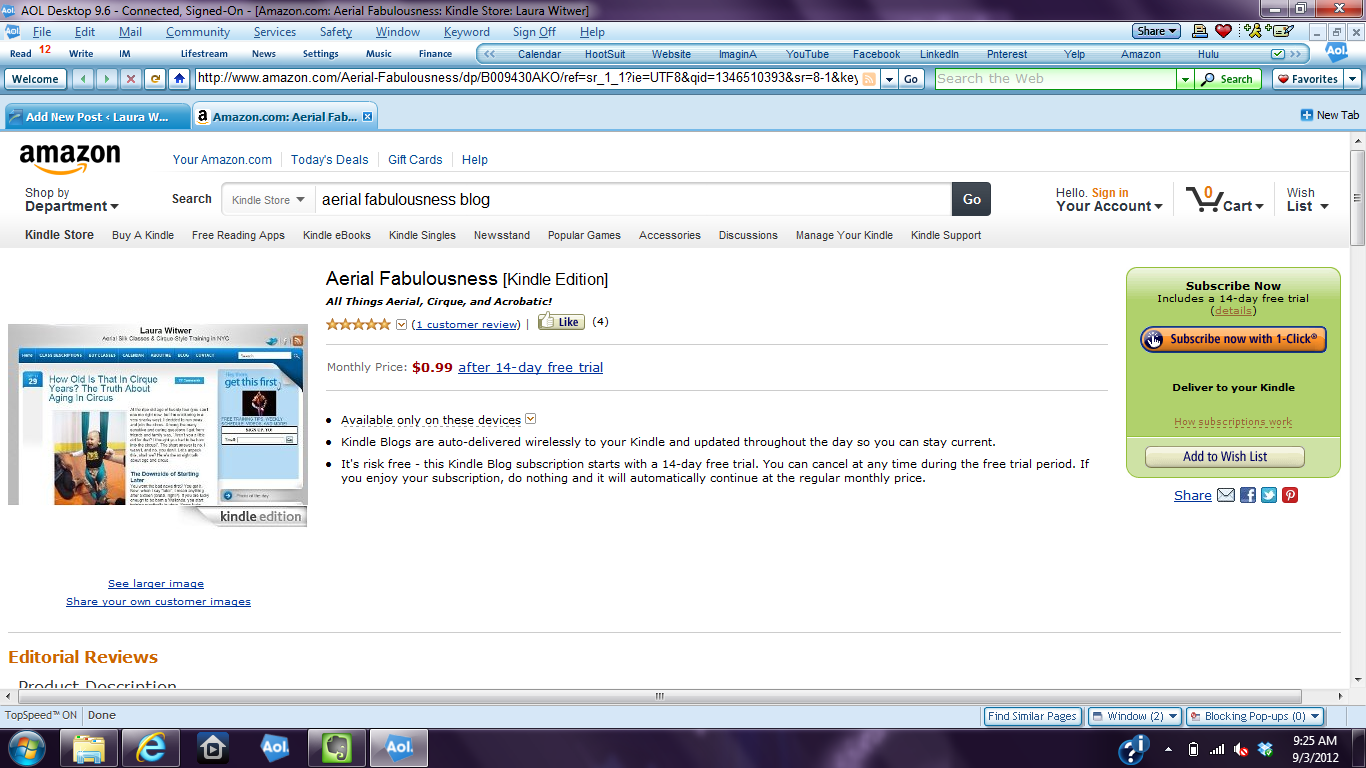Viewport: 1366px width, 768px height.
Task: Stop page loading with red X button
Action: [x=131, y=79]
